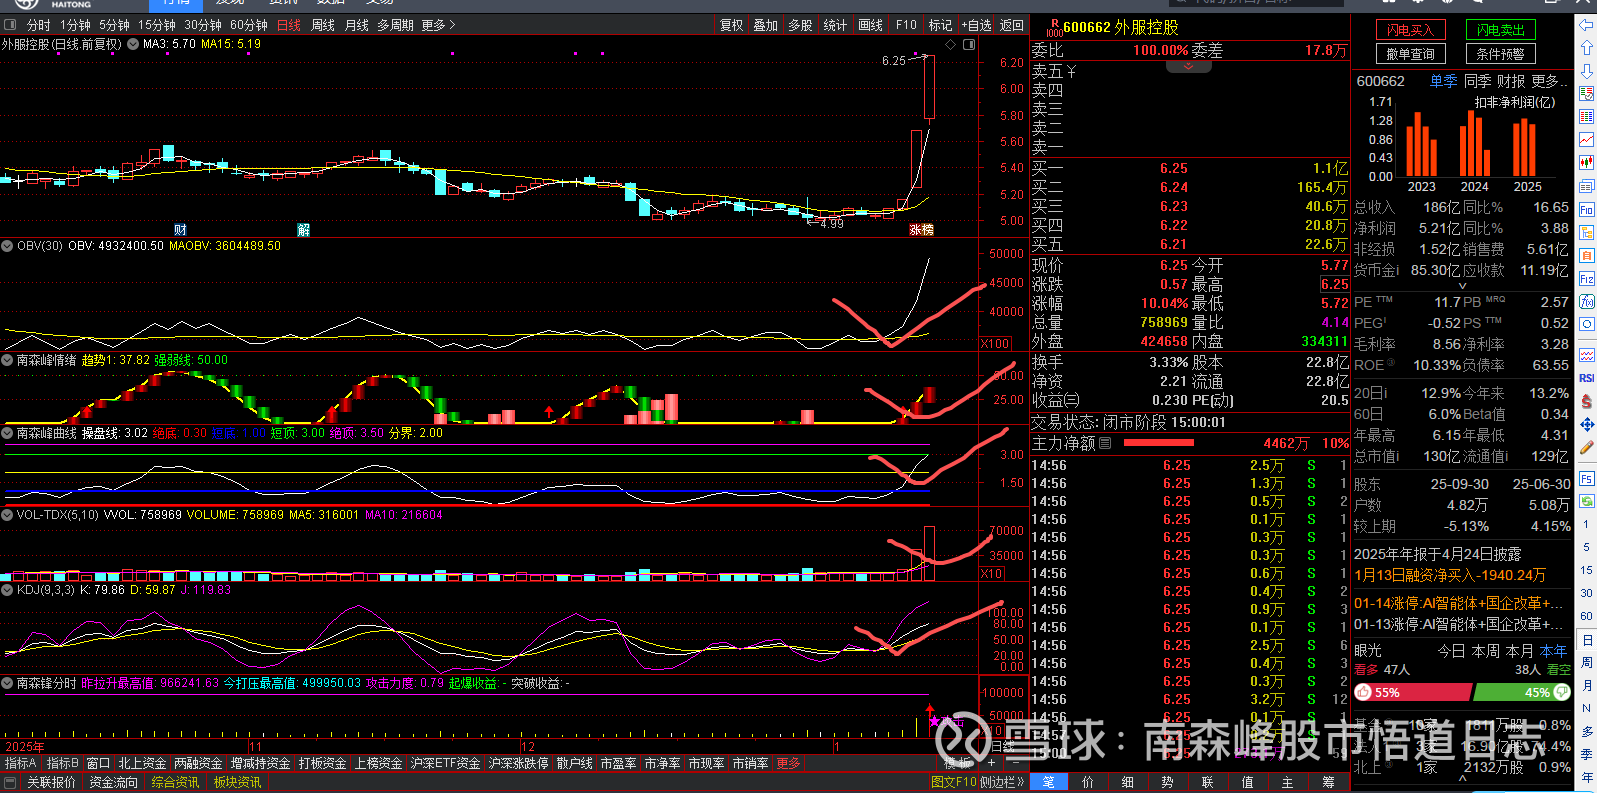The width and height of the screenshot is (1597, 793).
Task: Click the green 45% bearish sentiment bar
Action: (x=1522, y=692)
